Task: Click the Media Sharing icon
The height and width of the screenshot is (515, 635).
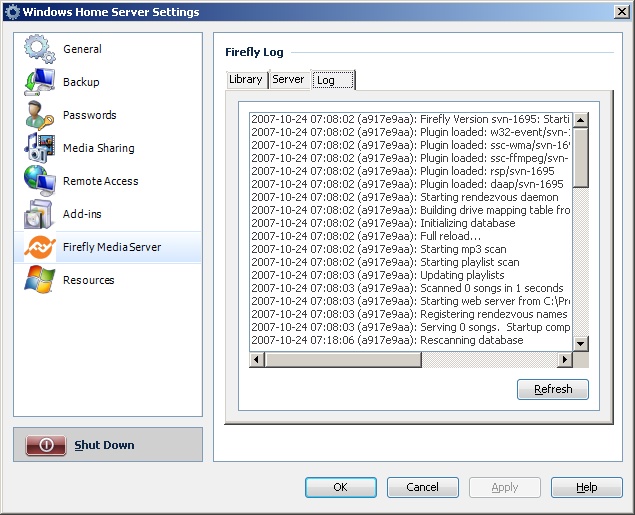Action: [39, 148]
